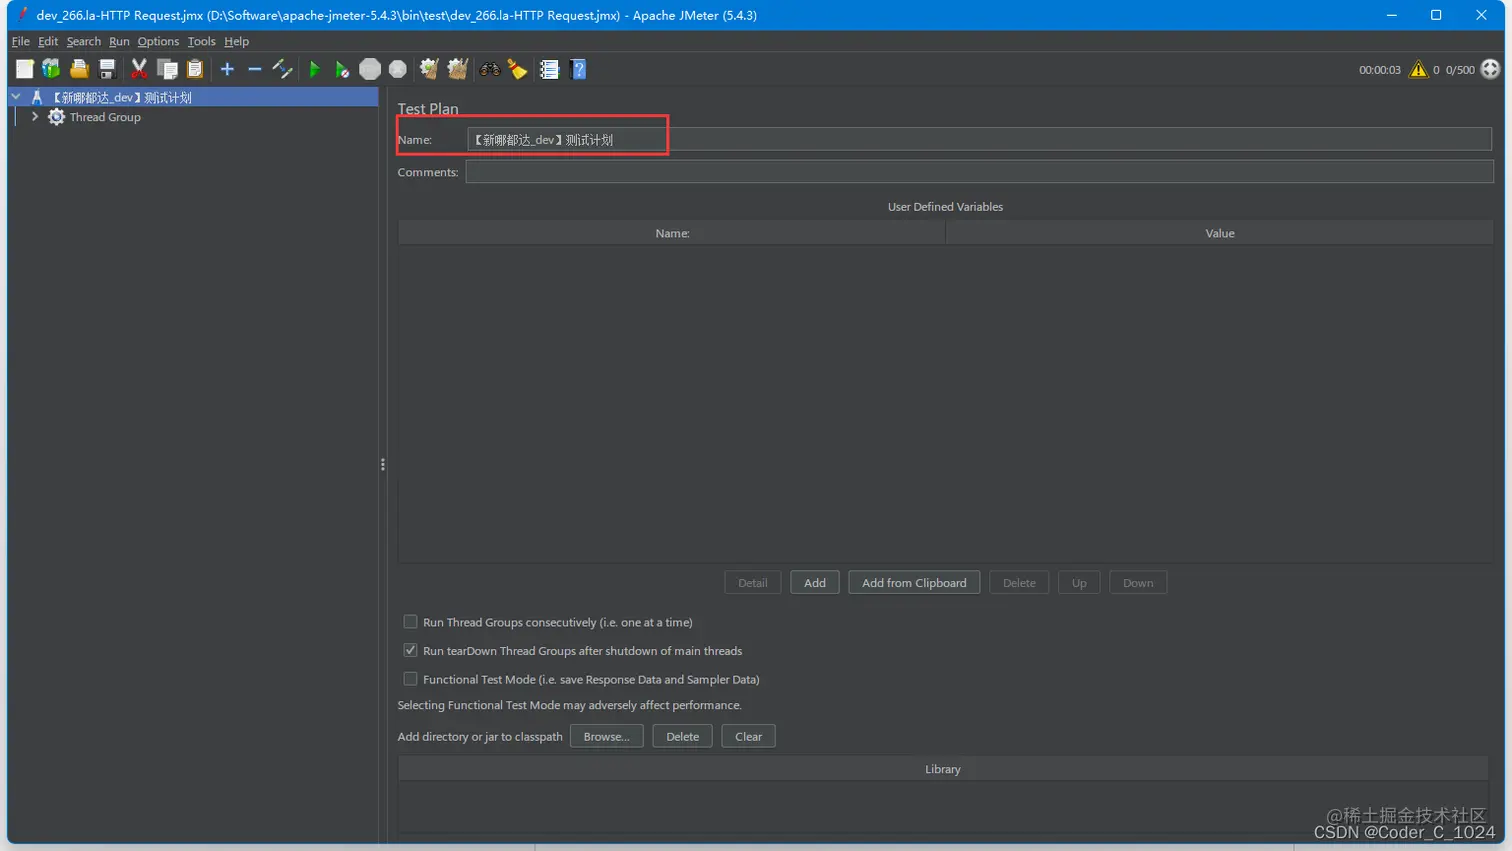Screen dimensions: 1512x851
Task: Open the Tools menu
Action: 201,41
